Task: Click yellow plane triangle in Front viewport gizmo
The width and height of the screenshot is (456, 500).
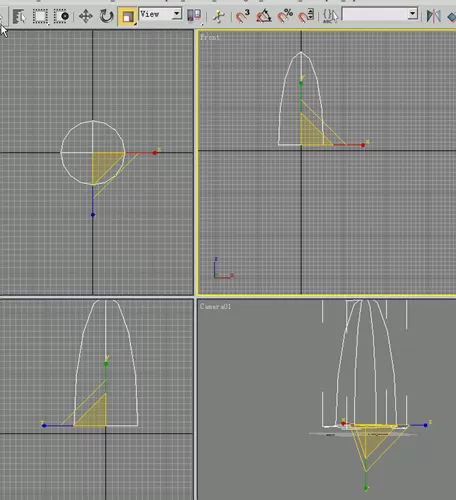Action: pyautogui.click(x=311, y=135)
